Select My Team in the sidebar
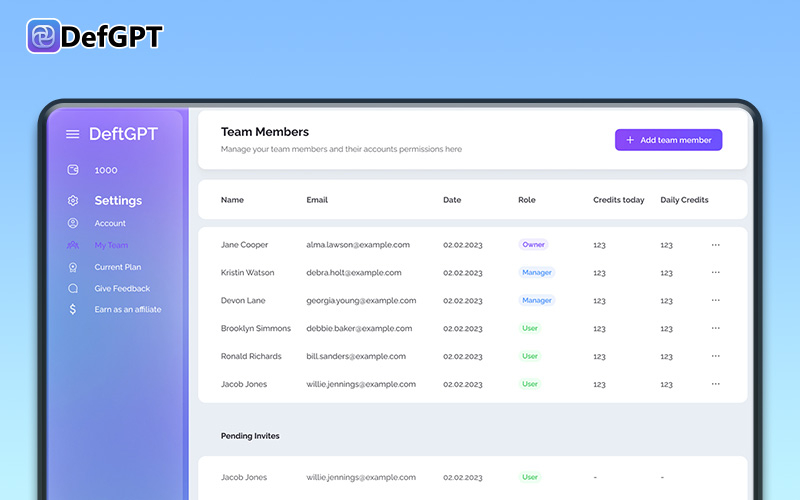The image size is (800, 500). pyautogui.click(x=111, y=245)
